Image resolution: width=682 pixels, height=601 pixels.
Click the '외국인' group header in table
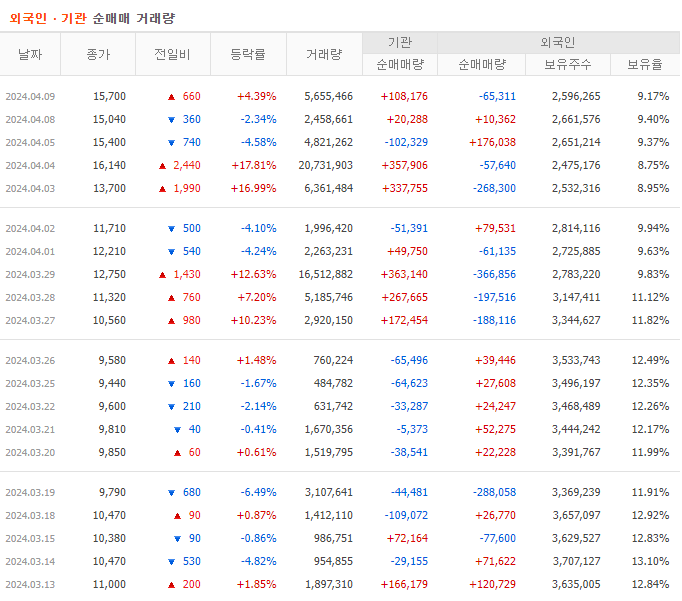(x=558, y=43)
